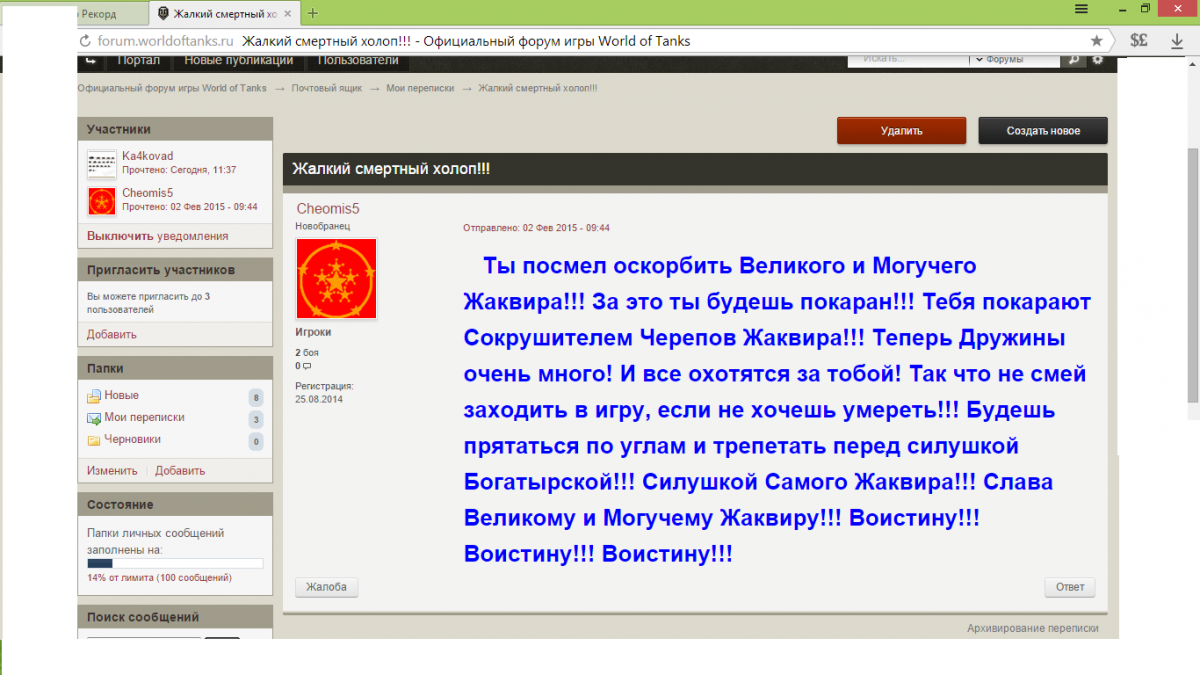The height and width of the screenshot is (675, 1200).
Task: Click Выключить уведомления link
Action: (x=157, y=236)
